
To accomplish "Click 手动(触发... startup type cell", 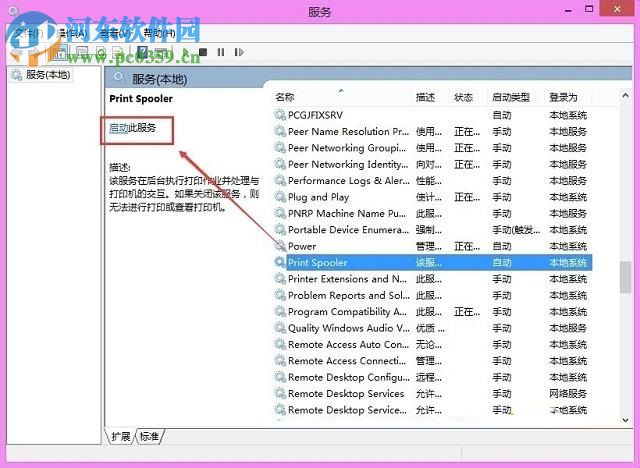I will [516, 230].
